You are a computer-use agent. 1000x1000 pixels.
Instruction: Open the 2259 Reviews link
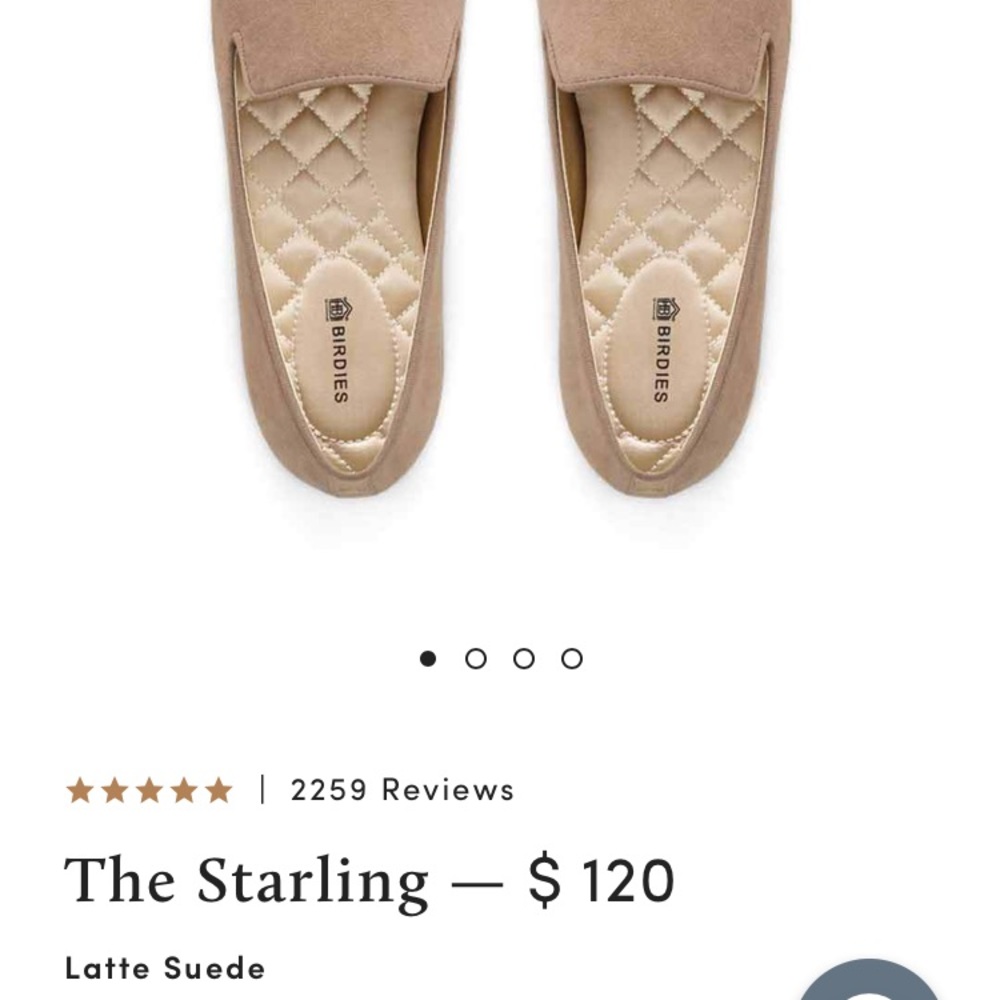coord(402,790)
